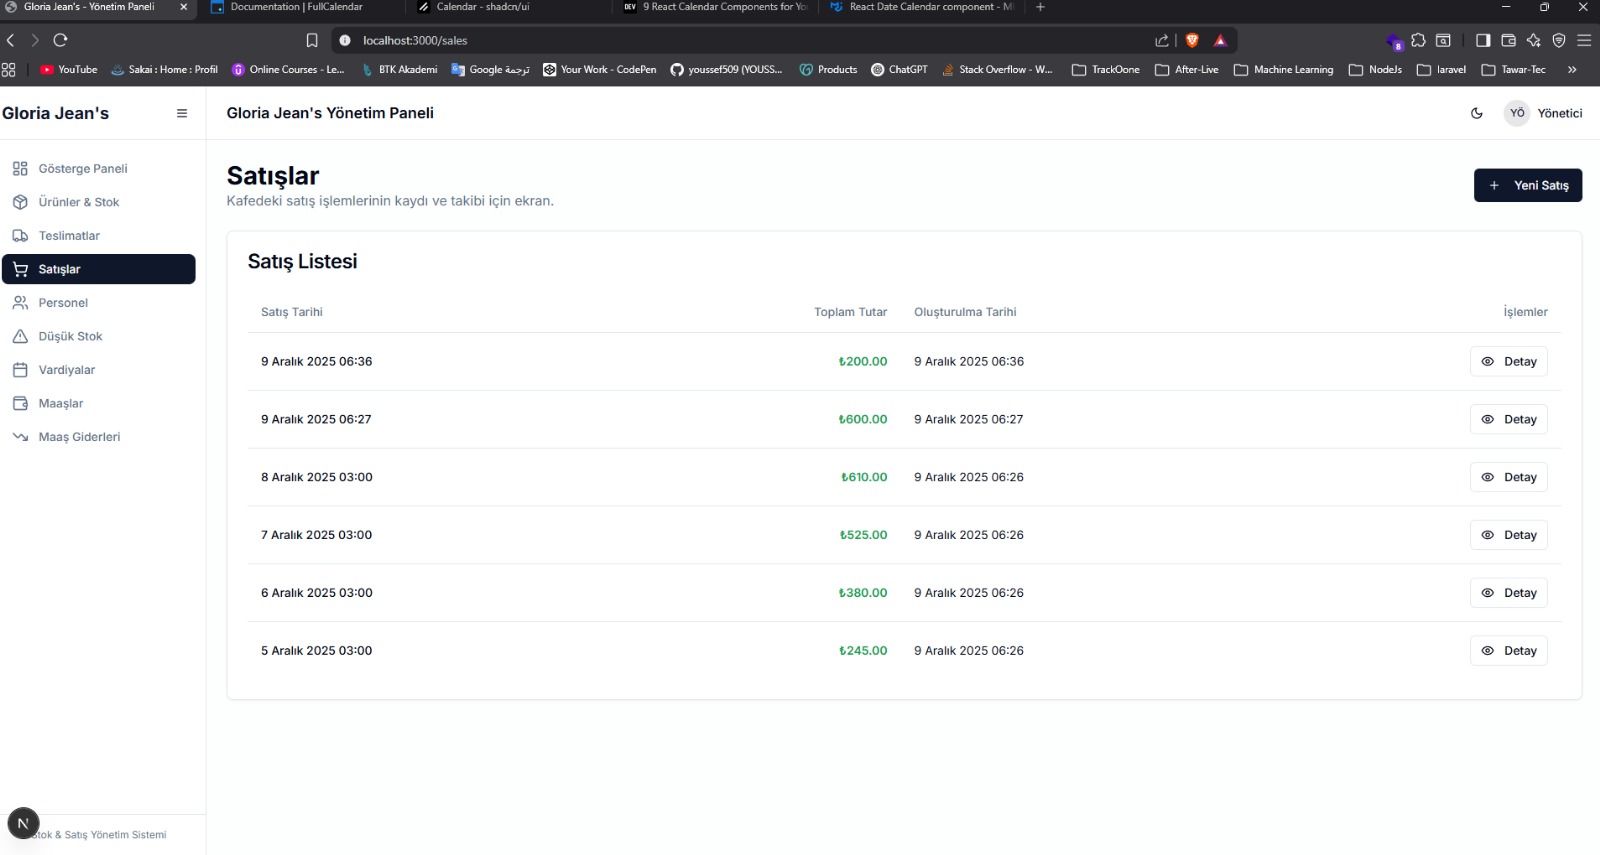The width and height of the screenshot is (1600, 855).
Task: Switch to React Date Calendar component tab
Action: (x=922, y=7)
